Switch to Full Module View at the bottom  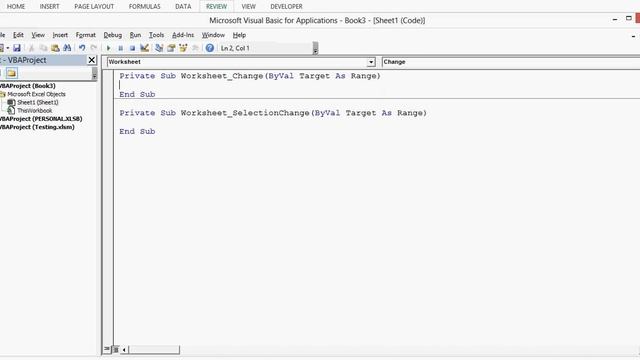116,349
